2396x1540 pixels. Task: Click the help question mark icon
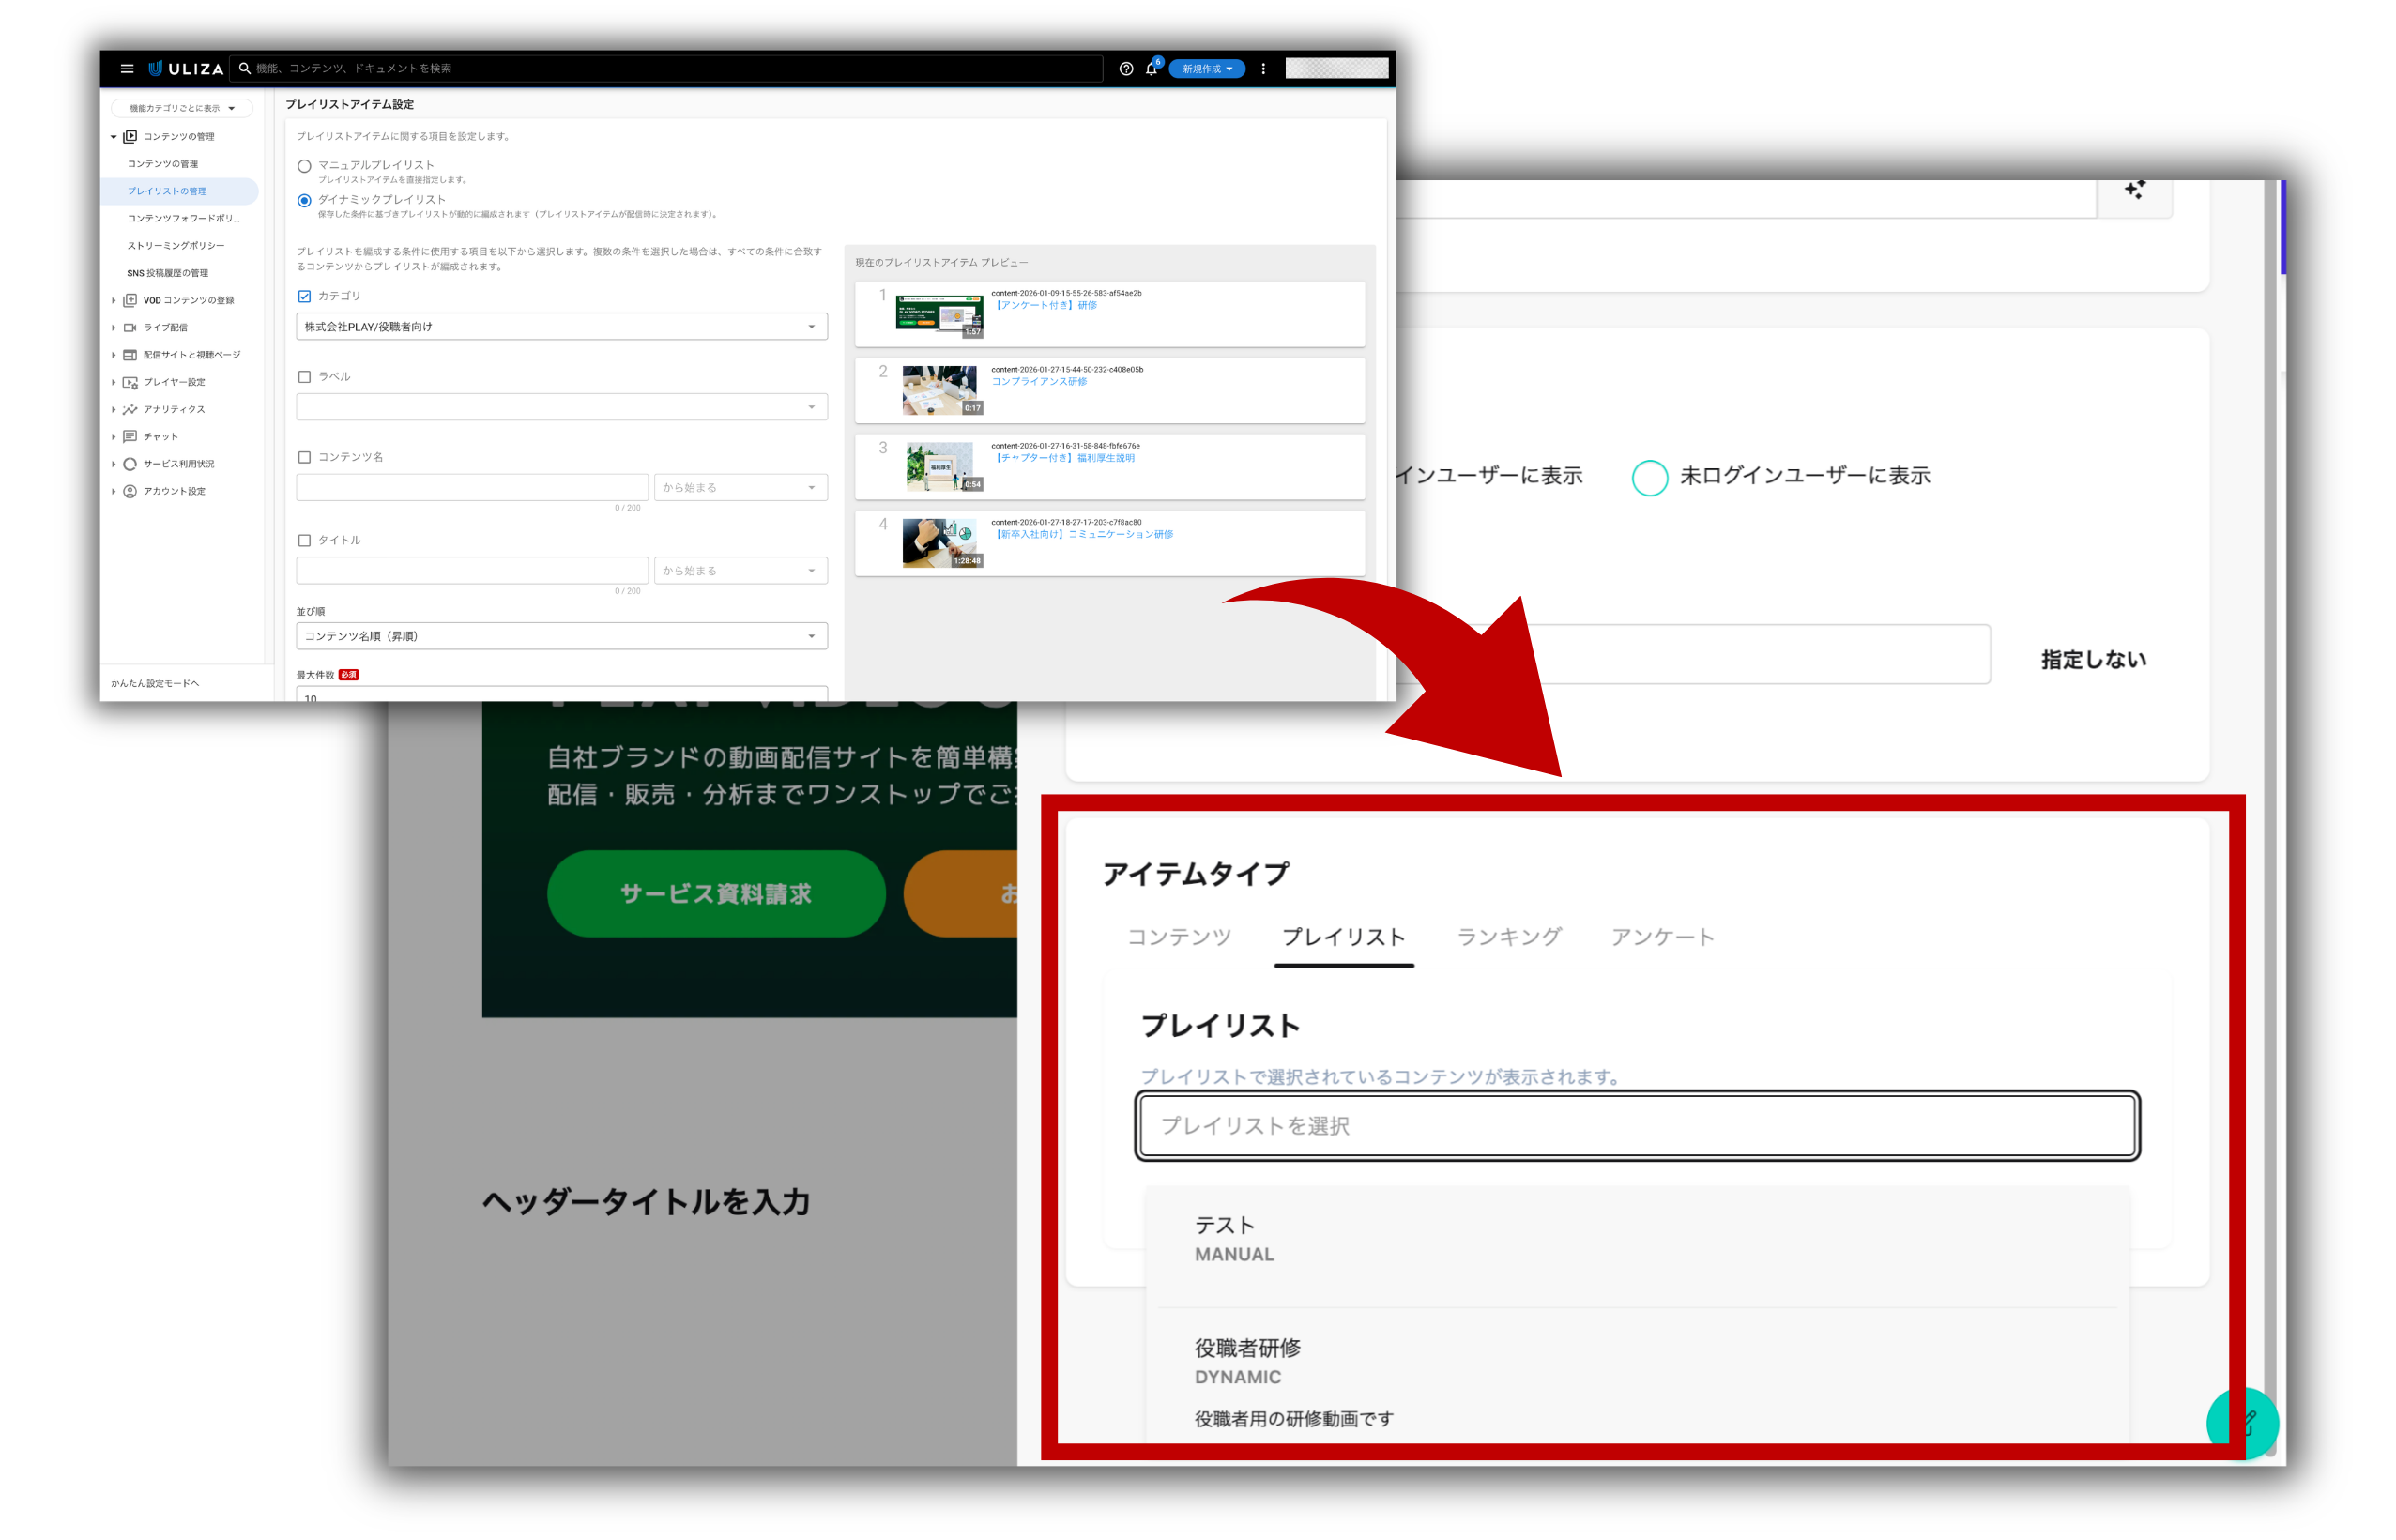tap(1125, 68)
